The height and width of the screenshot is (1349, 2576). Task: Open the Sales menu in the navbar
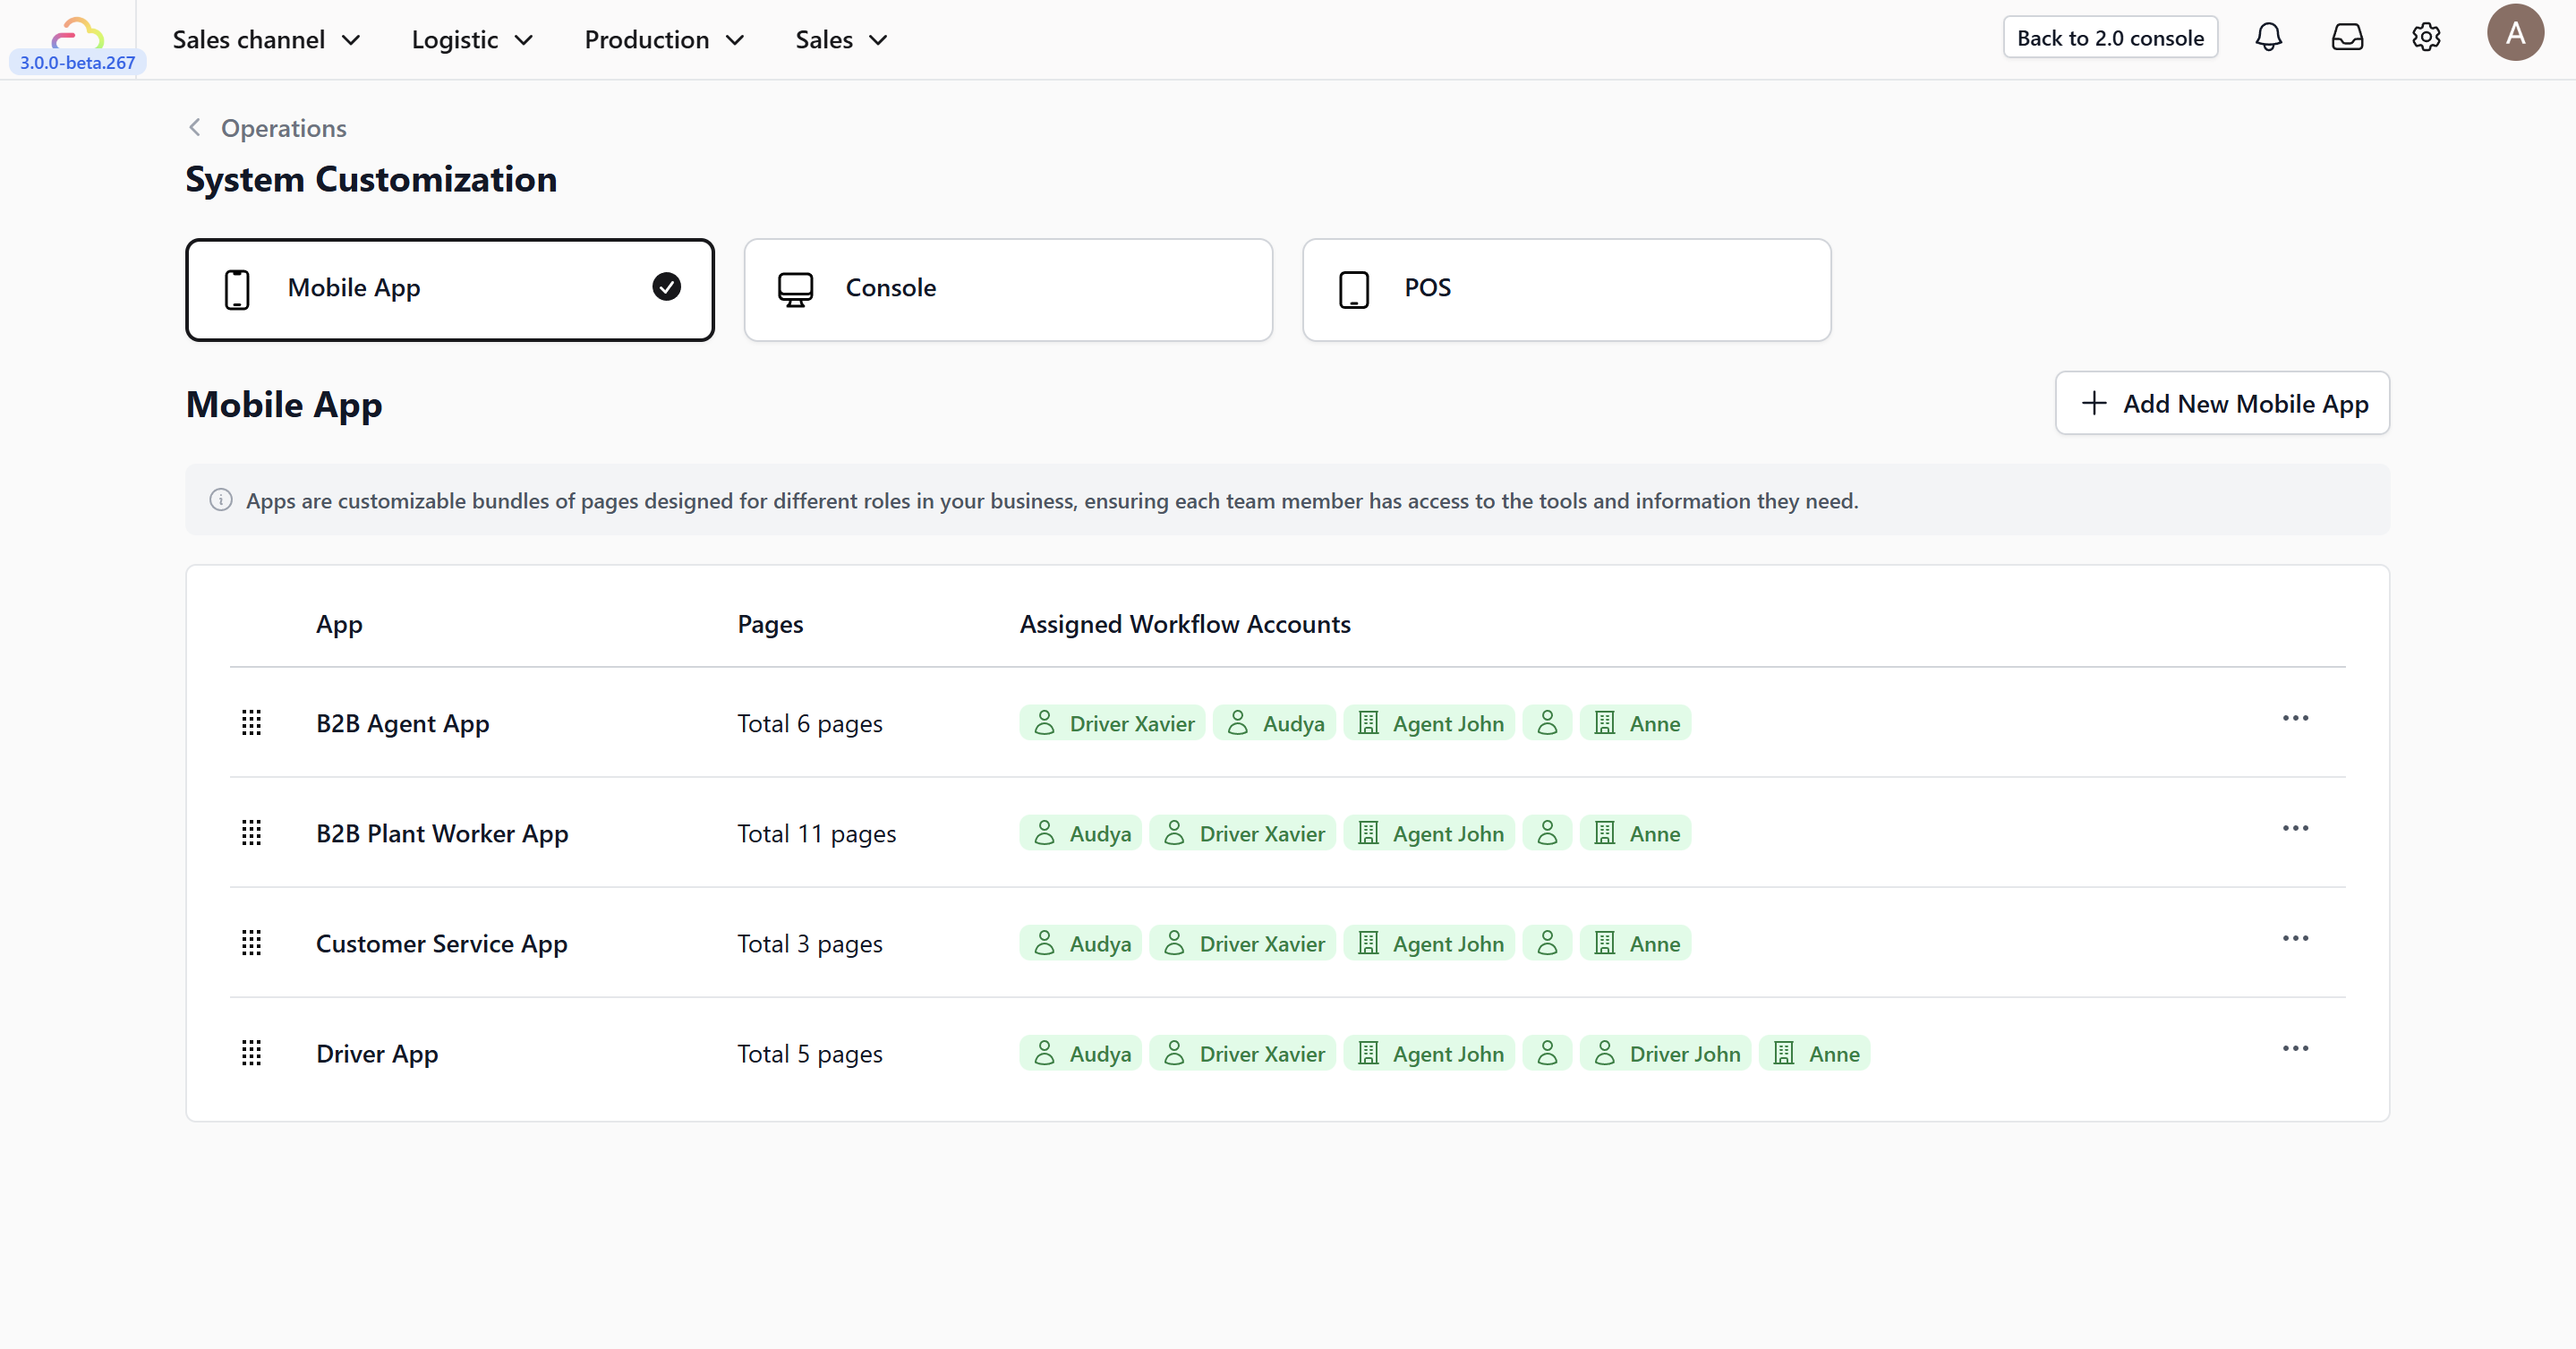(841, 40)
